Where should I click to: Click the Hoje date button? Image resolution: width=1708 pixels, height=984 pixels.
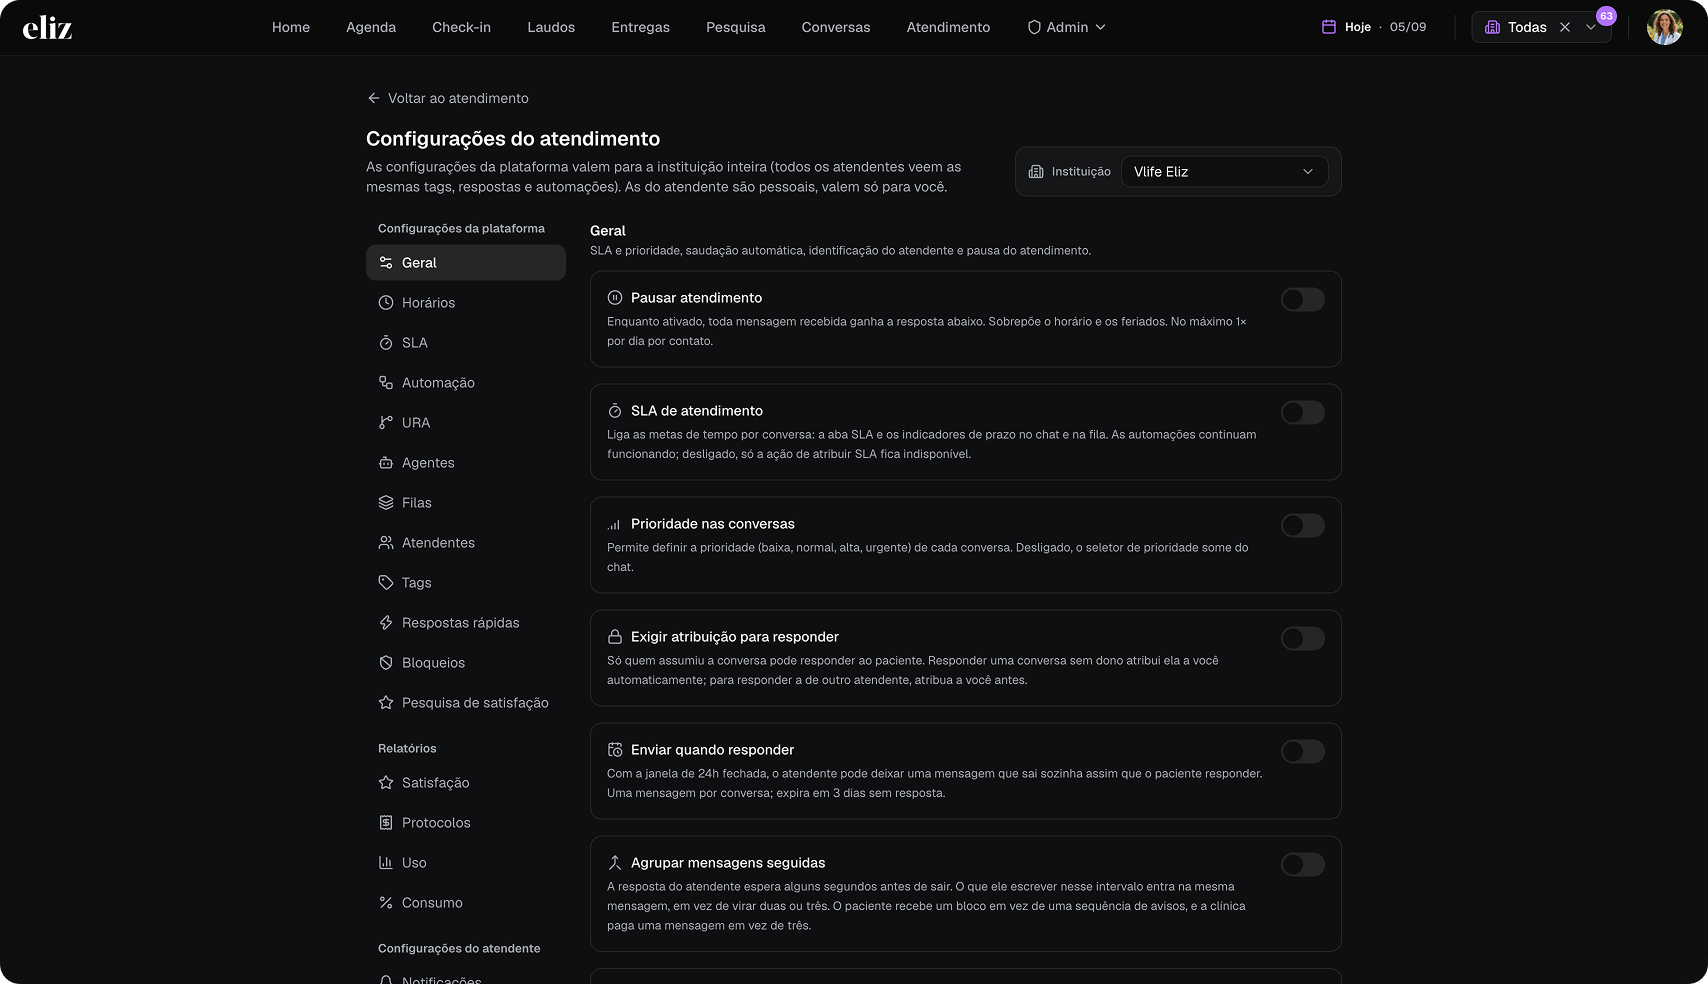[1374, 27]
